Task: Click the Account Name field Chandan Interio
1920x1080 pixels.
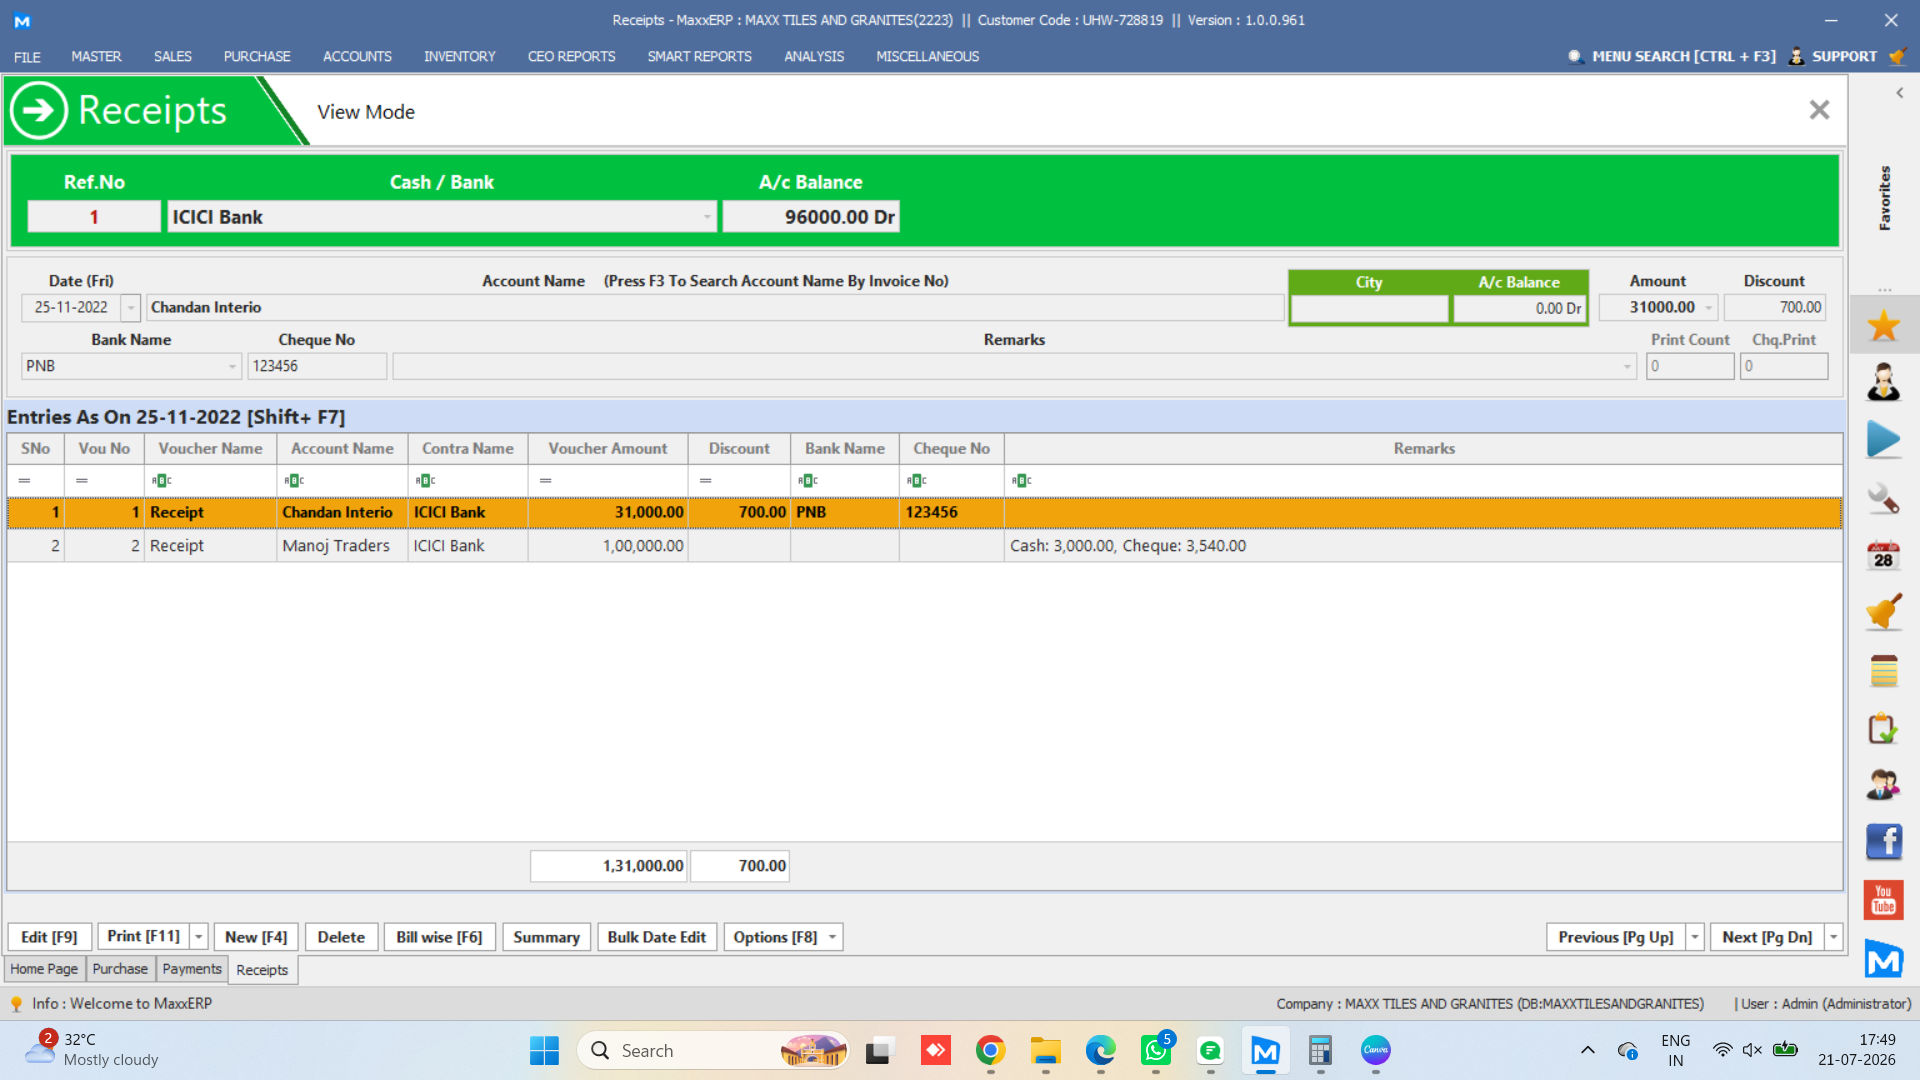Action: point(715,308)
